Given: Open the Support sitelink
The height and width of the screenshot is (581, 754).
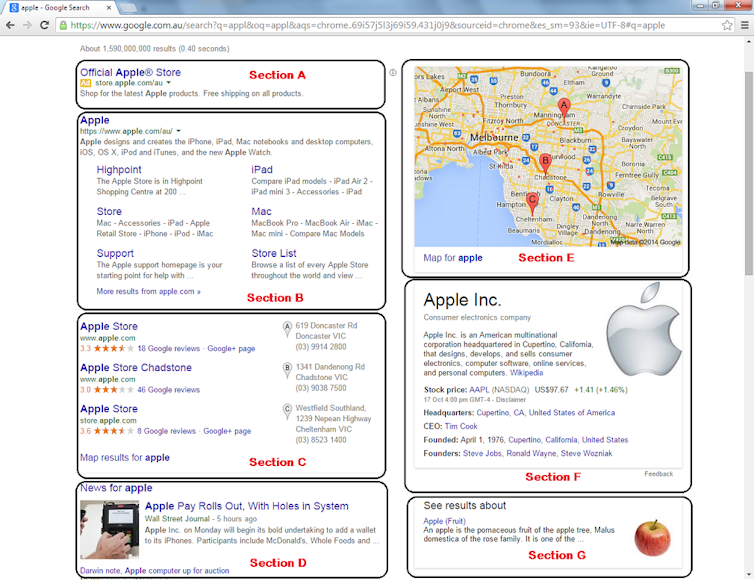Looking at the screenshot, I should pos(115,253).
